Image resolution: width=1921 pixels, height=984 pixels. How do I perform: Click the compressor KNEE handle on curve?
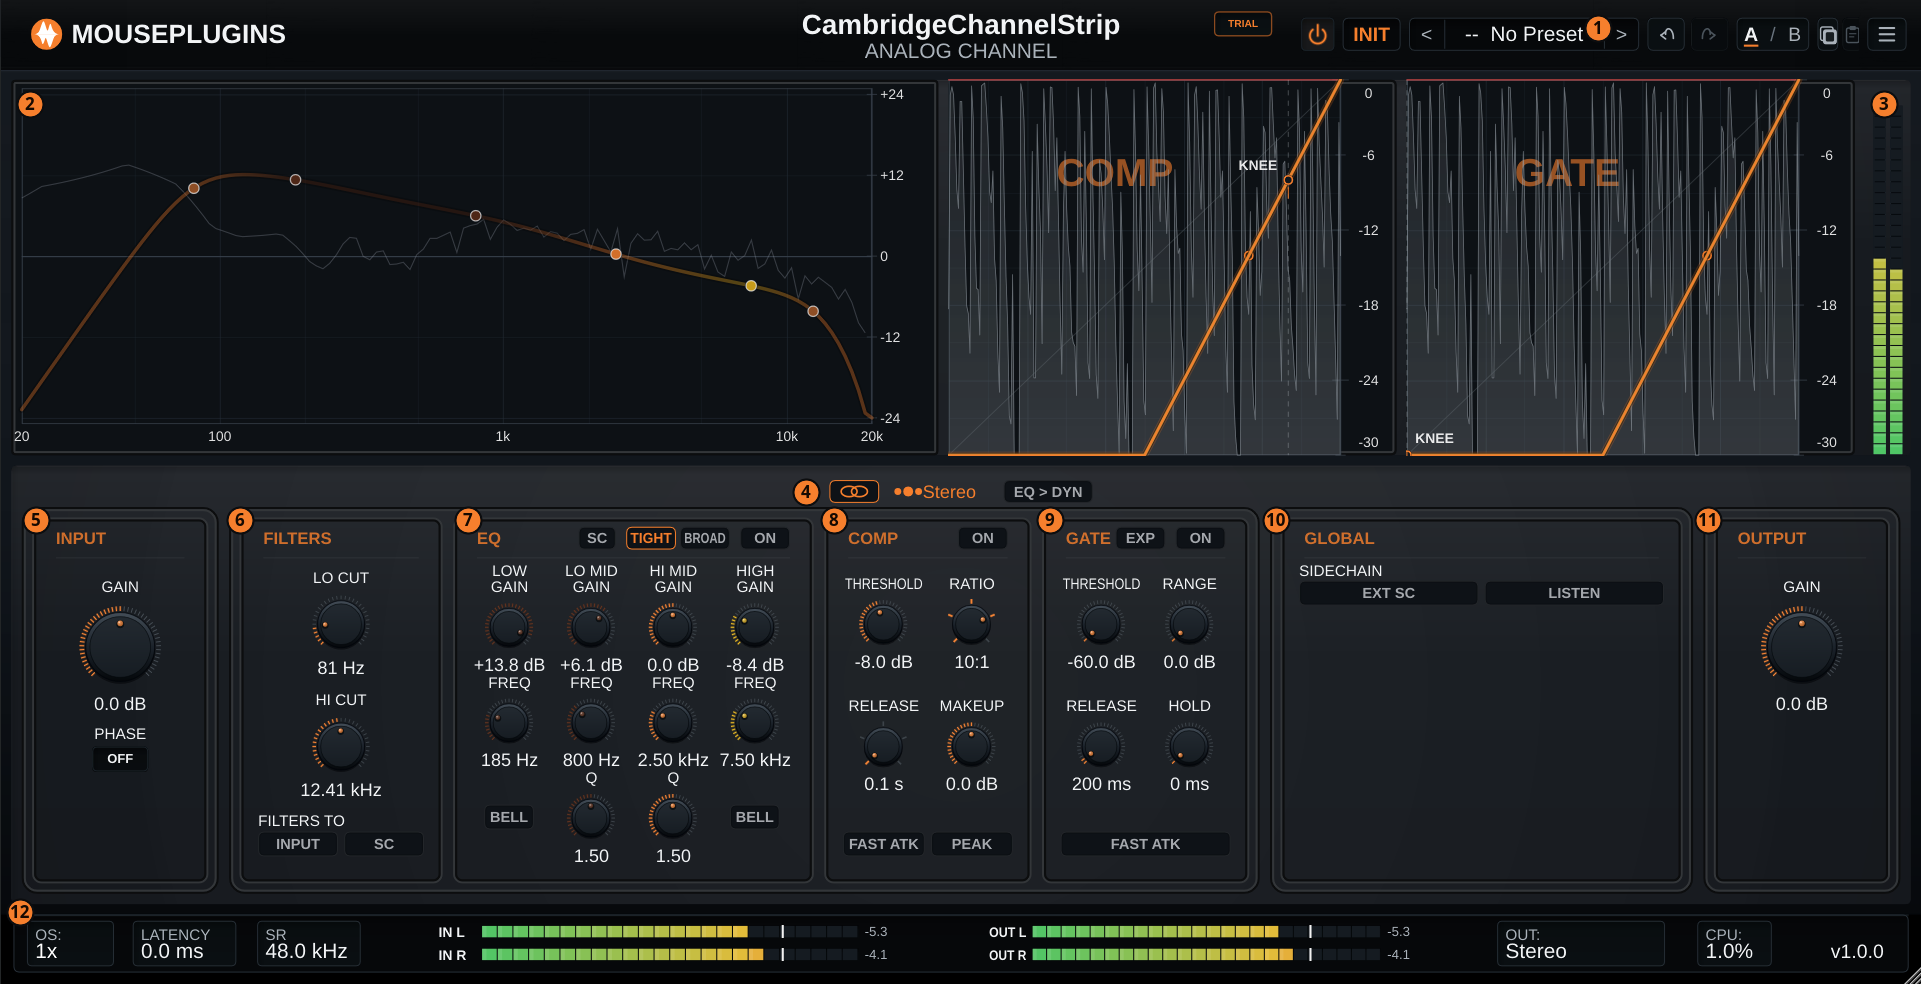point(1288,180)
